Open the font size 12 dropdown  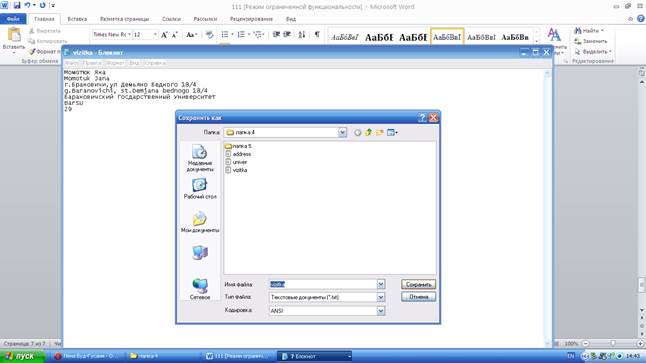[x=155, y=35]
